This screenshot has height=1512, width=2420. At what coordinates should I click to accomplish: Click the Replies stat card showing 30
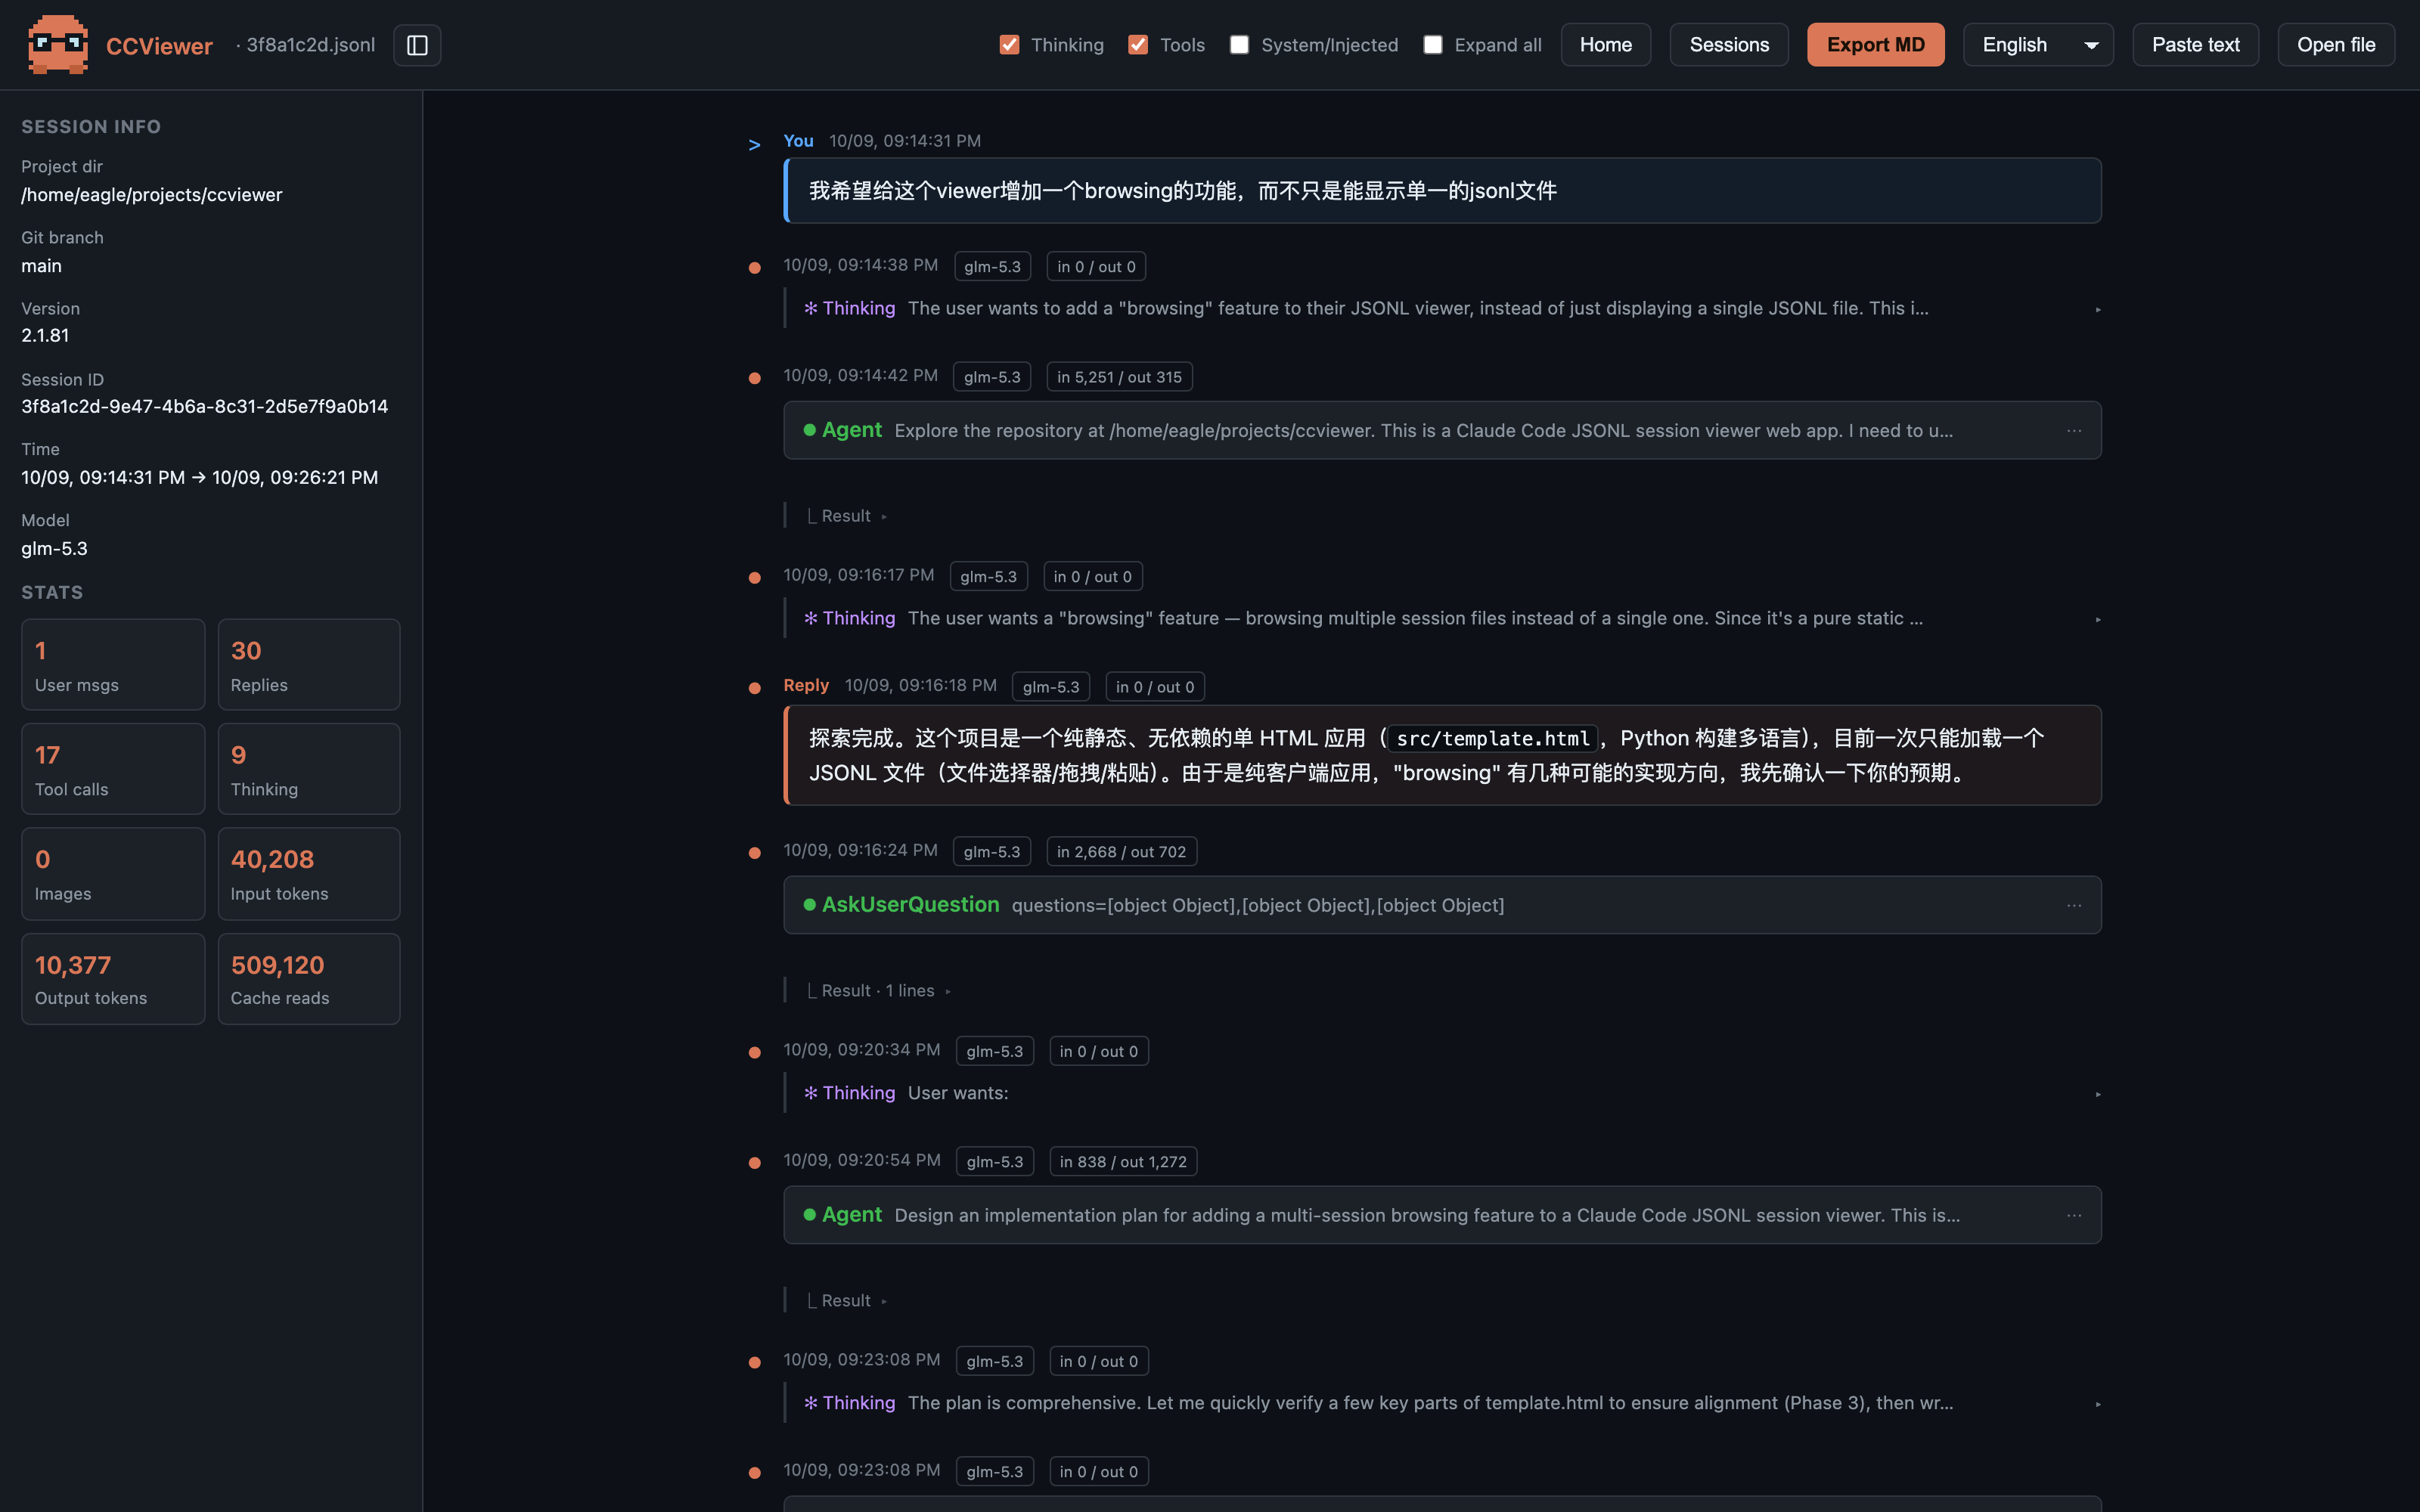pos(309,665)
